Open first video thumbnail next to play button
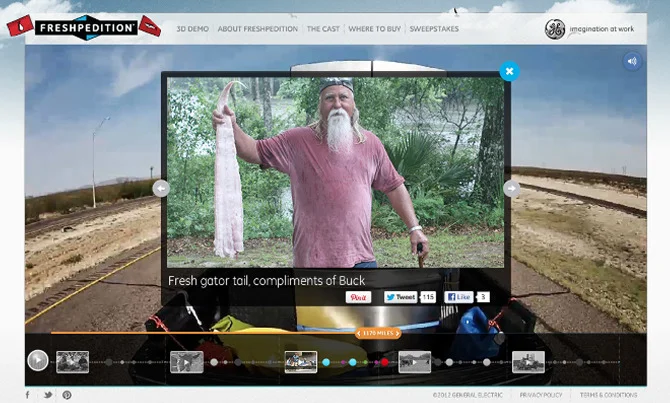Viewport: 670px width, 403px height. pyautogui.click(x=73, y=362)
